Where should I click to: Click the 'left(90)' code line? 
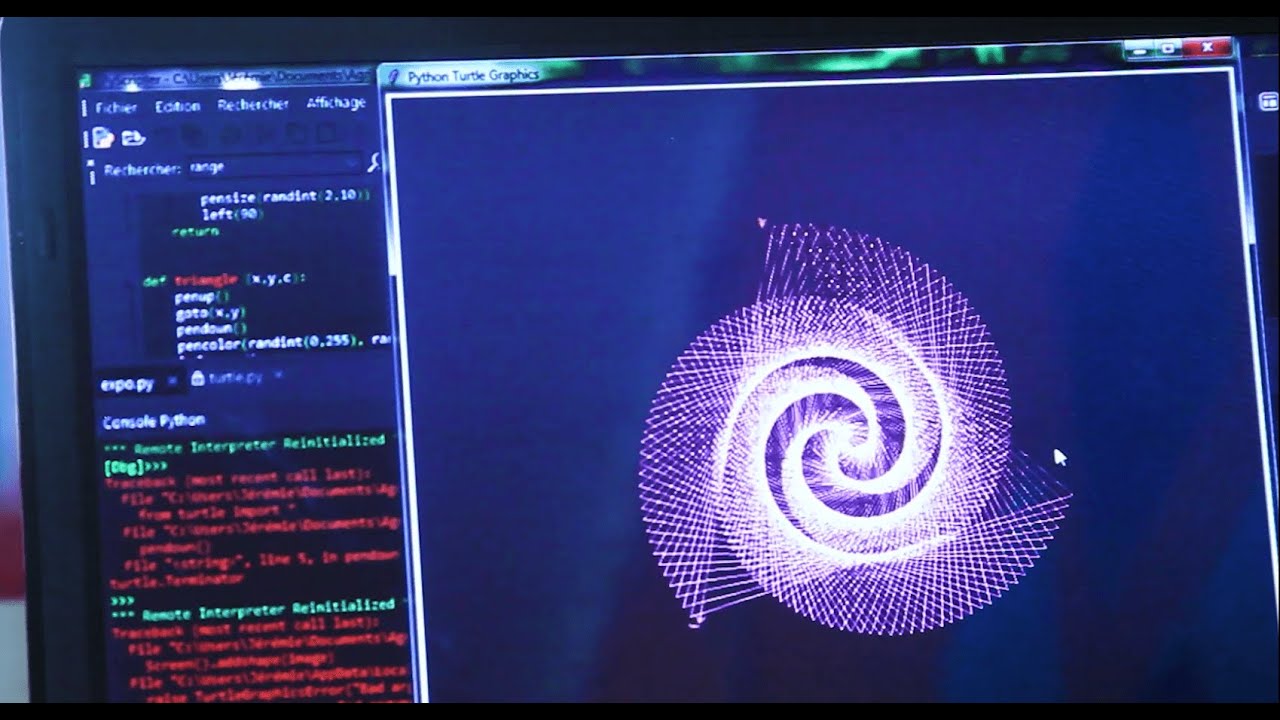tap(231, 213)
